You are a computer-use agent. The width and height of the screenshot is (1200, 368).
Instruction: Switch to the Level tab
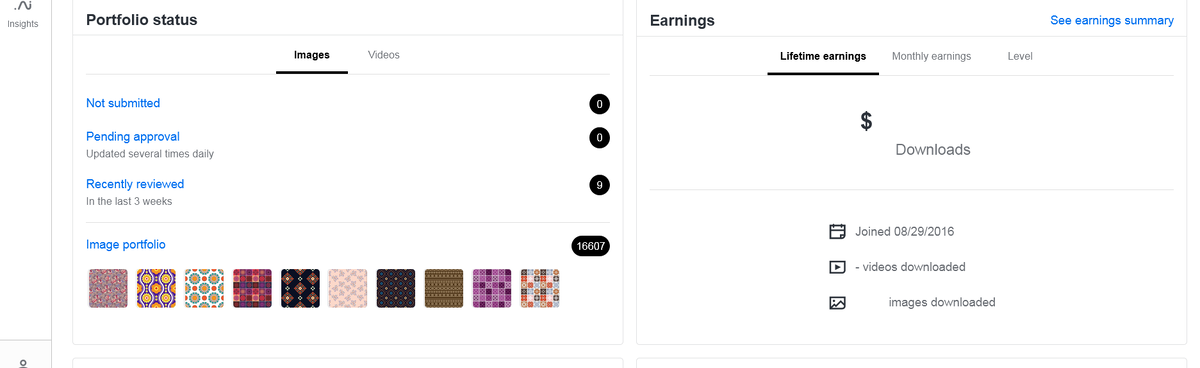click(1020, 56)
